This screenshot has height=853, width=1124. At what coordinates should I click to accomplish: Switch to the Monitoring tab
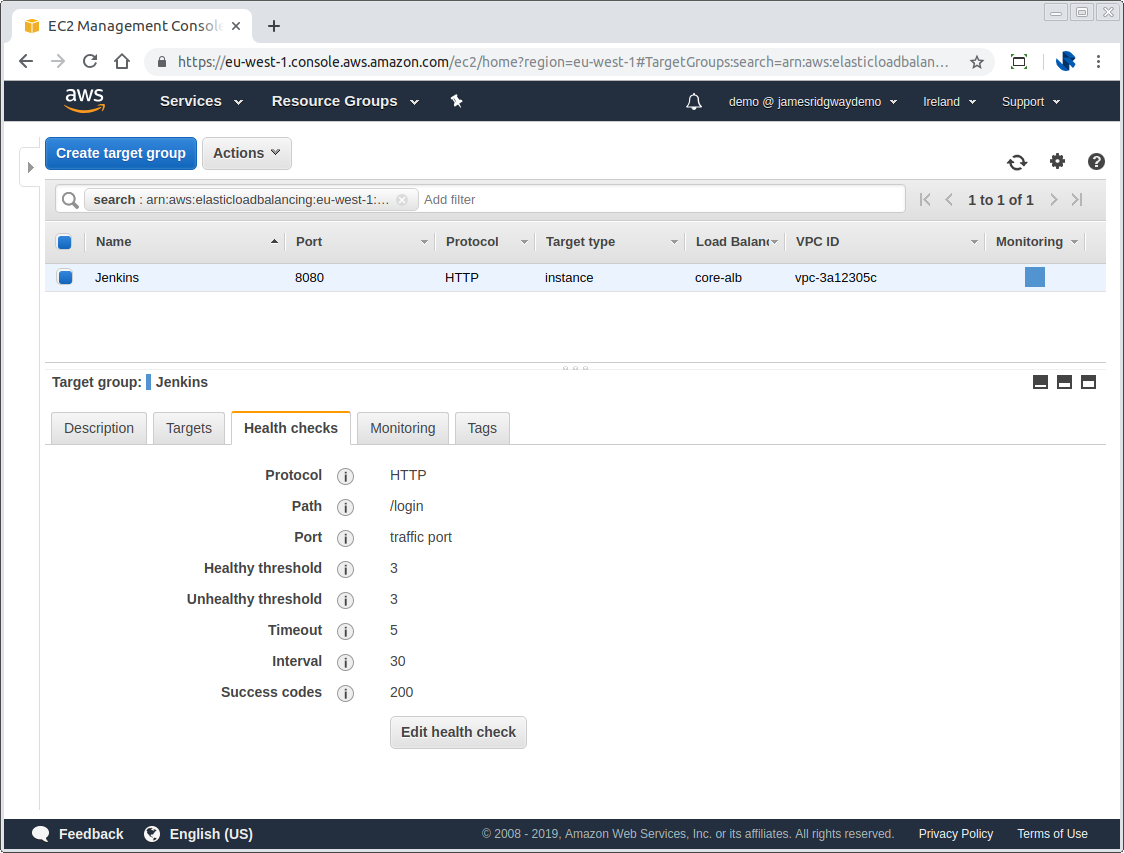tap(403, 429)
